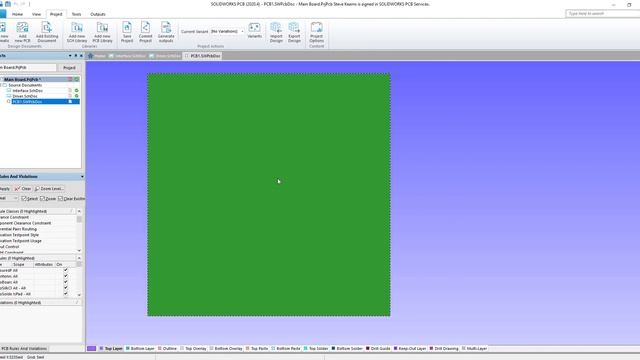
Task: Click Add new SCH Library
Action: [x=77, y=32]
